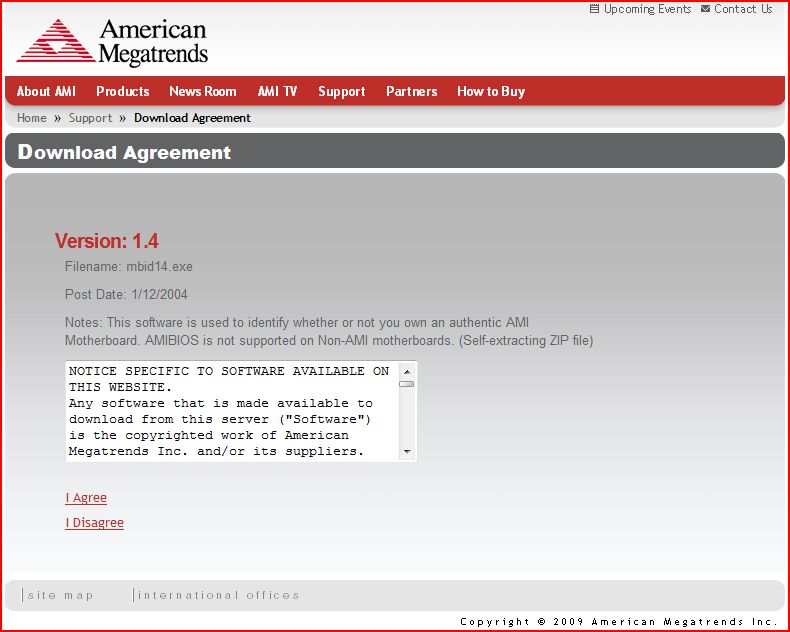Click the I Agree link
The width and height of the screenshot is (790, 632).
(x=86, y=498)
